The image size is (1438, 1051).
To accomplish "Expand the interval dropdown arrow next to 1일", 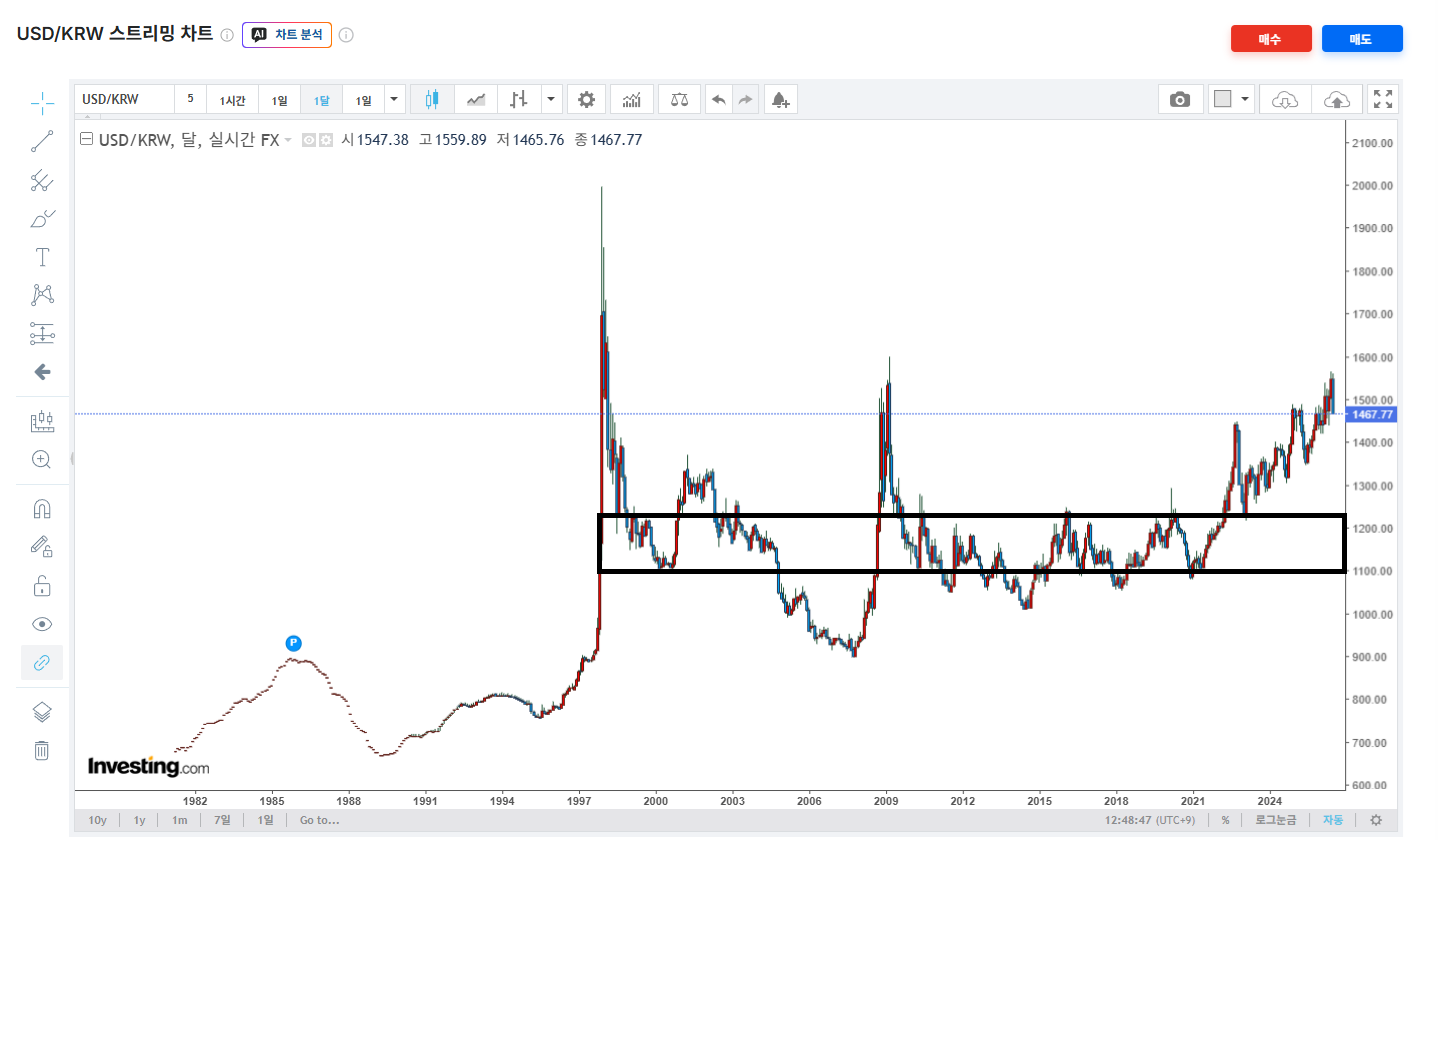I will (394, 99).
